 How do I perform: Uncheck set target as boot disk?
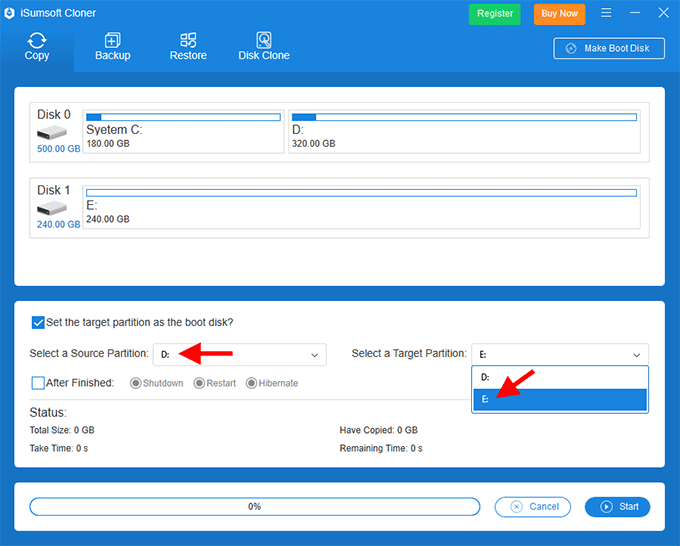click(38, 323)
